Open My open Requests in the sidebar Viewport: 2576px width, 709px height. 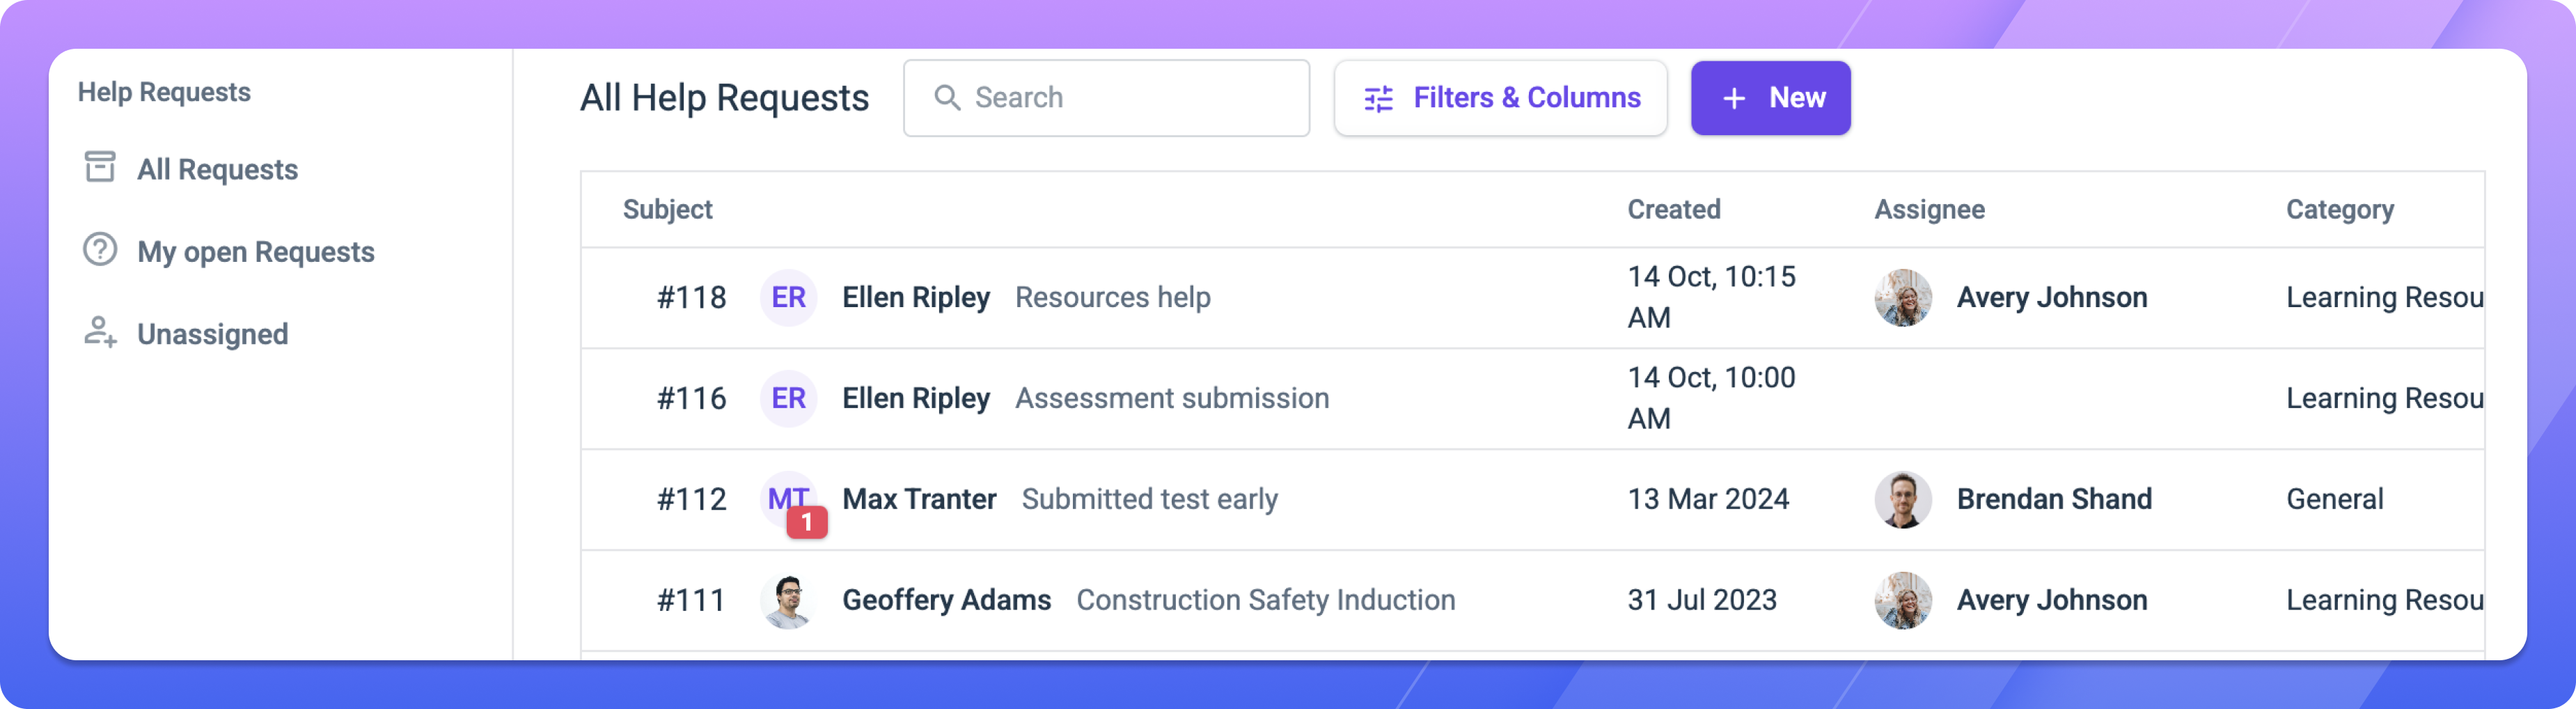pyautogui.click(x=256, y=252)
